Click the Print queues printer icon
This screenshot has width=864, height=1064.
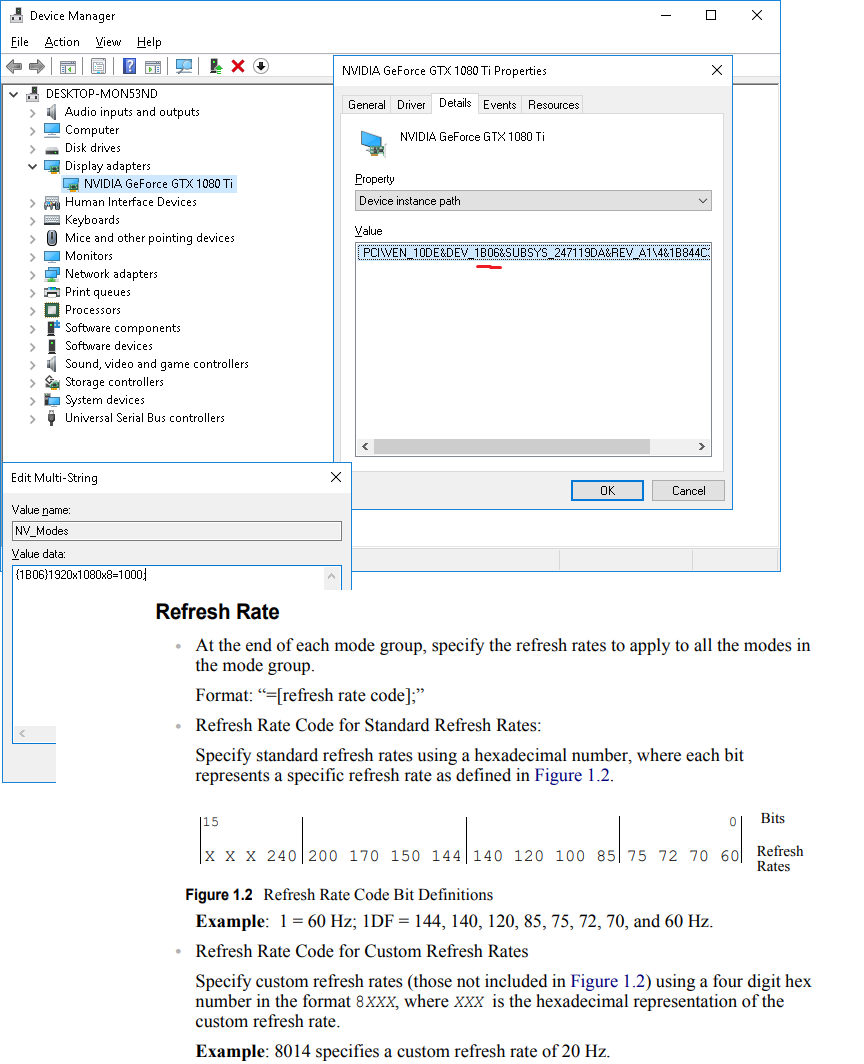52,292
